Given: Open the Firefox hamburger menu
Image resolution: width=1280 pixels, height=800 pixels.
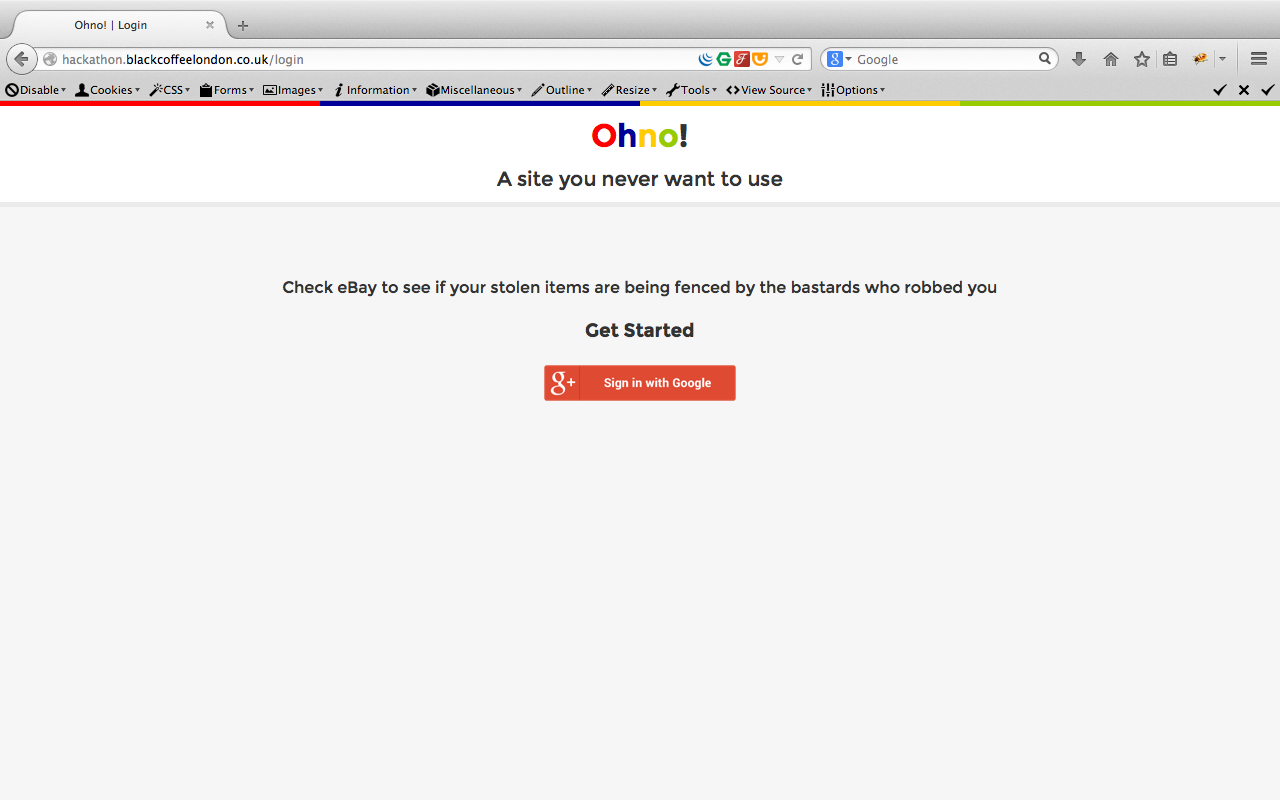Looking at the screenshot, I should coord(1259,59).
